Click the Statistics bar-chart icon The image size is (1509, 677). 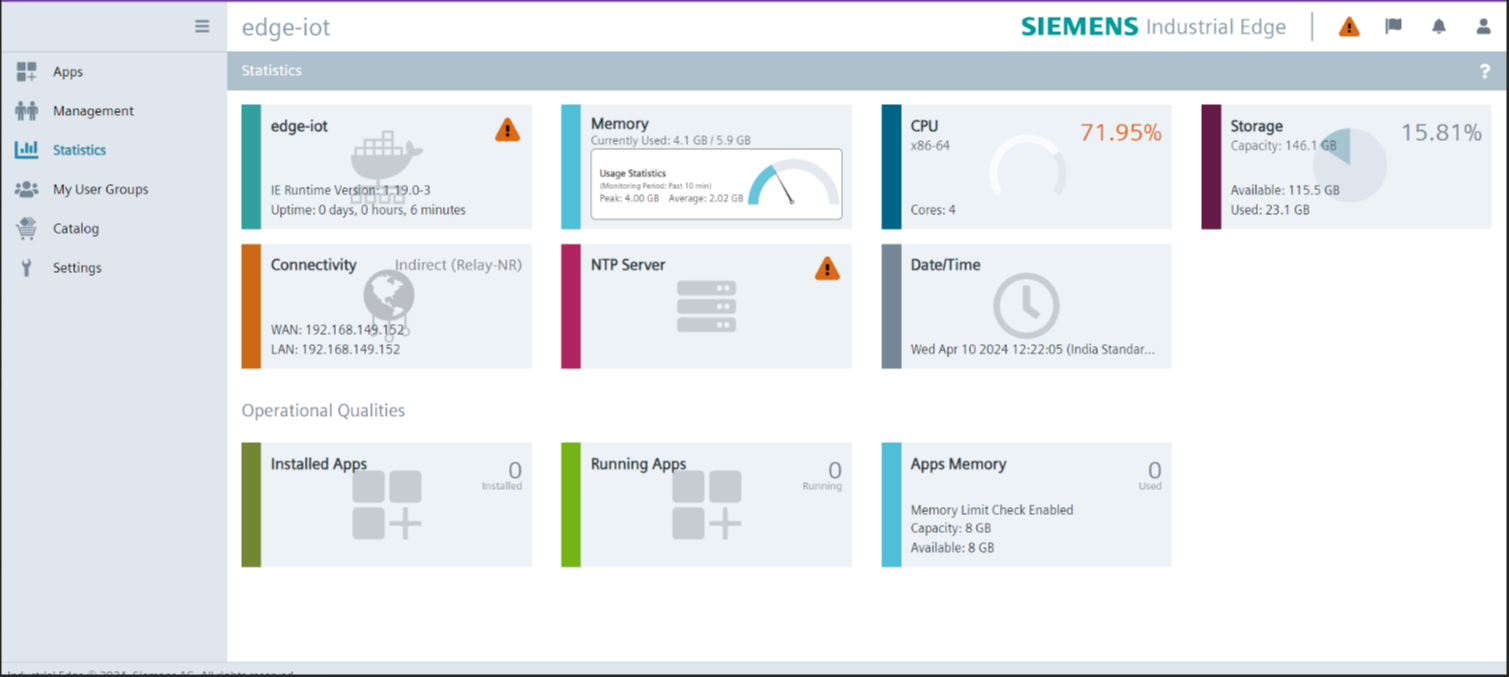pyautogui.click(x=25, y=149)
